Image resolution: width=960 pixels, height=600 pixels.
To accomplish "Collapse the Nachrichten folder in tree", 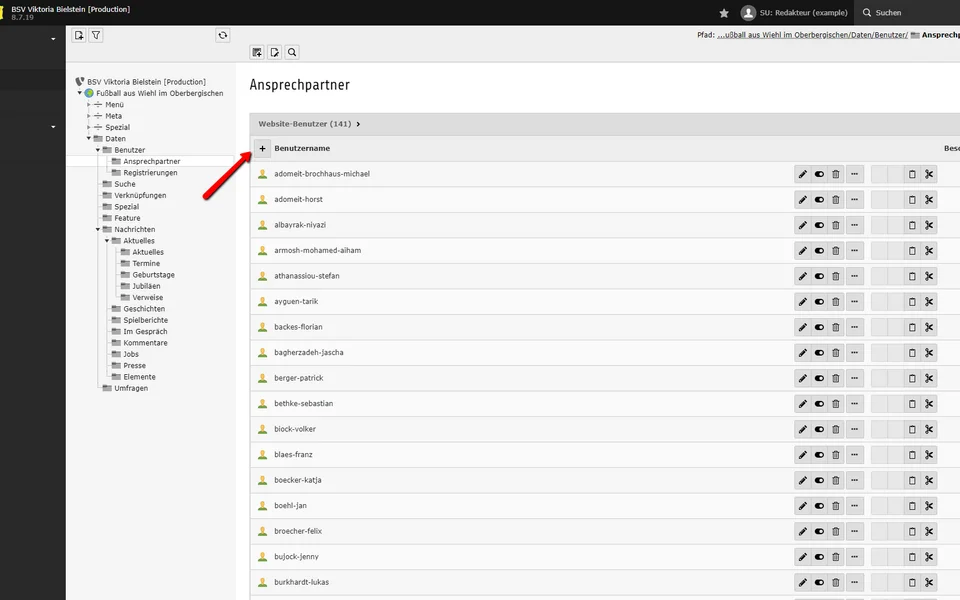I will point(98,230).
